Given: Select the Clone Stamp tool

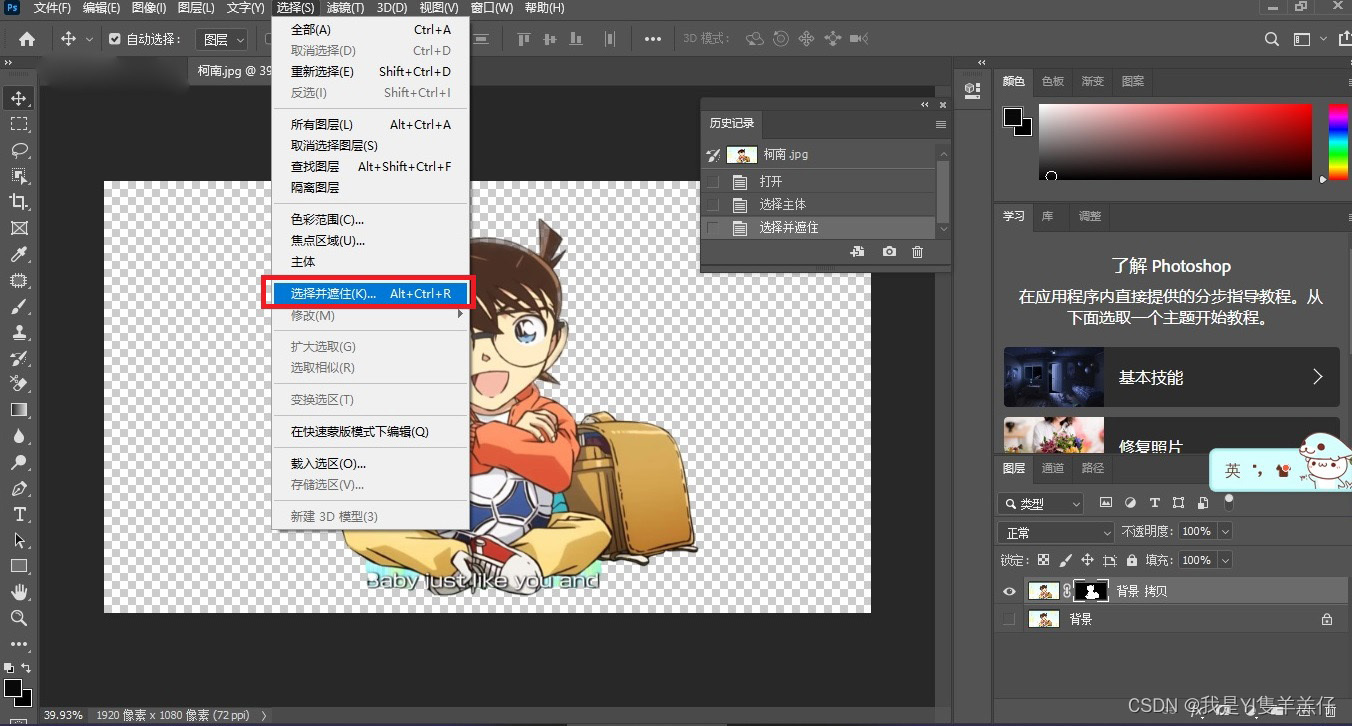Looking at the screenshot, I should click(19, 332).
